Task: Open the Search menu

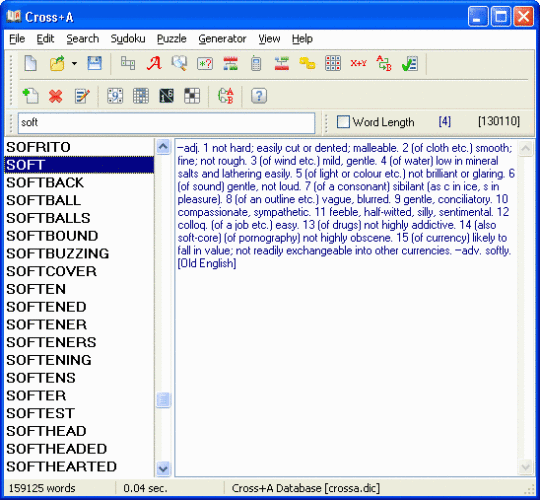Action: pyautogui.click(x=83, y=39)
